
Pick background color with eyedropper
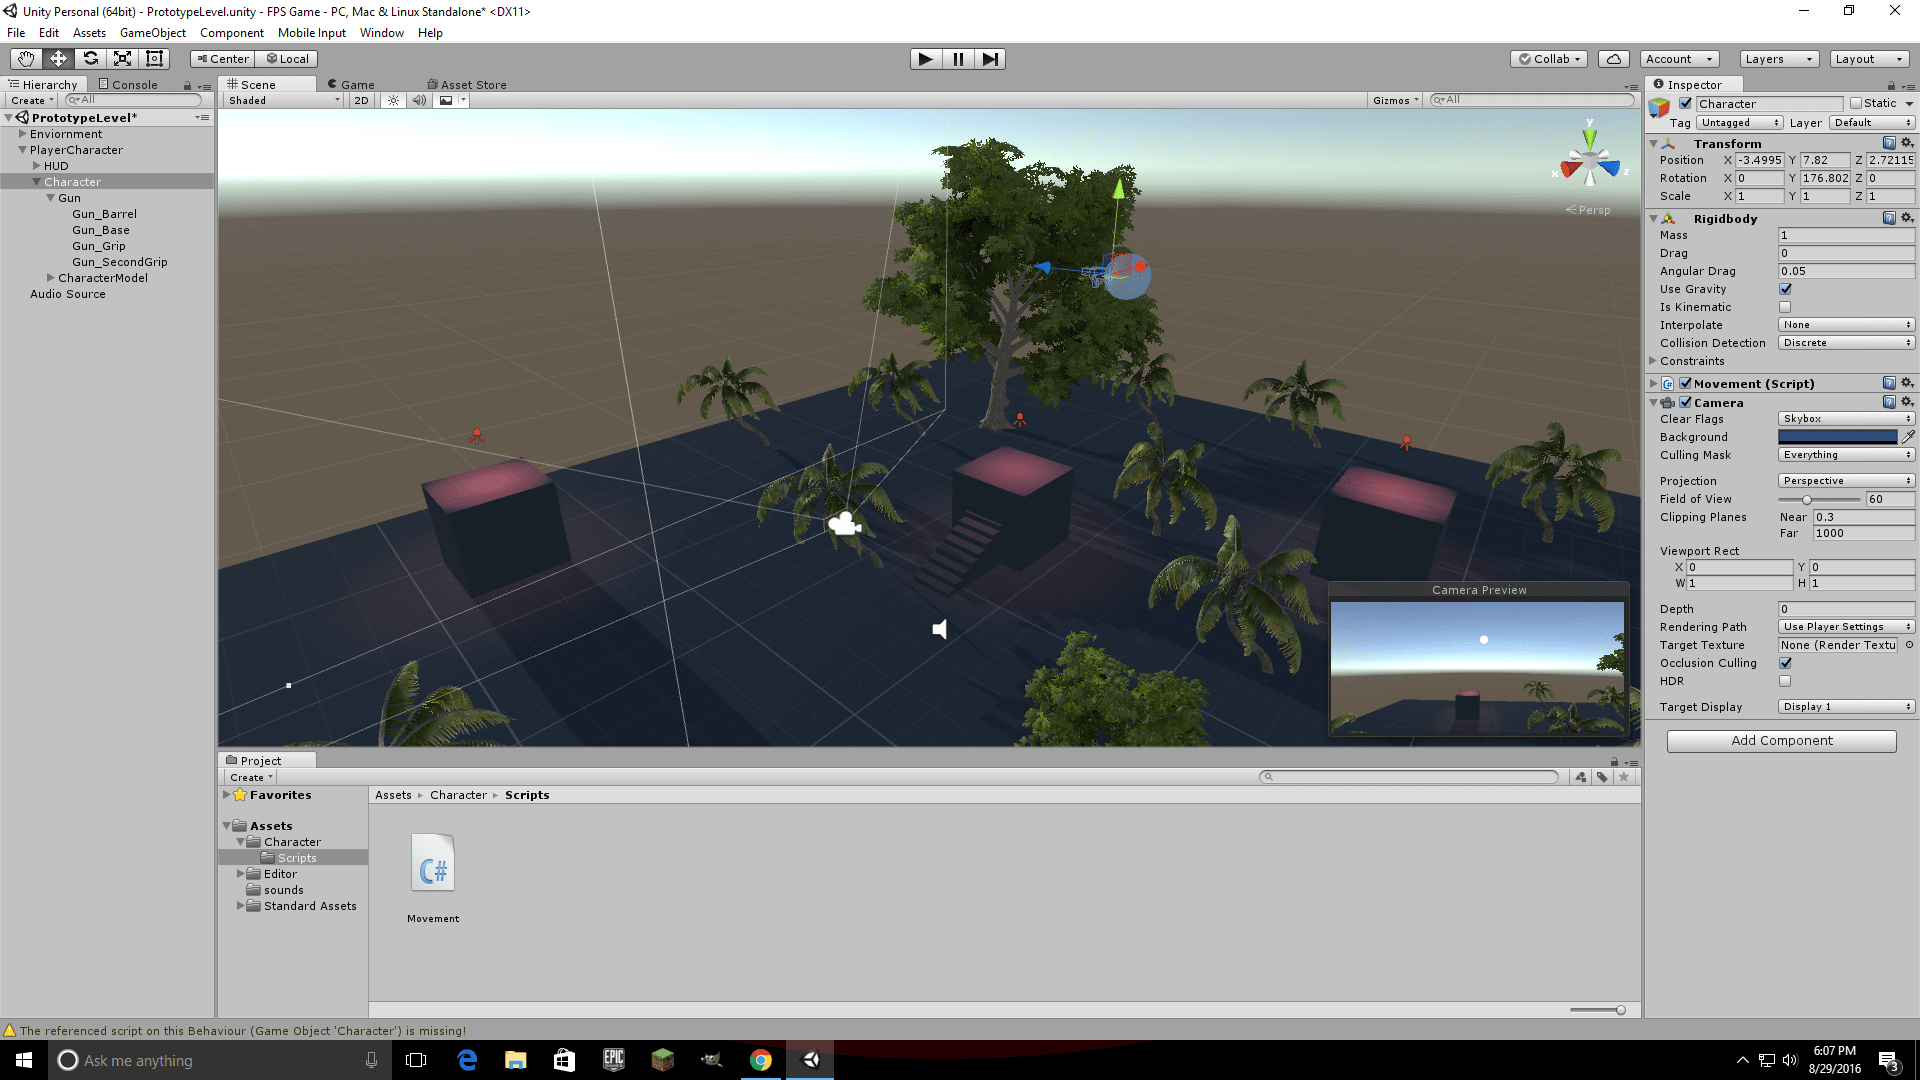tap(1908, 437)
